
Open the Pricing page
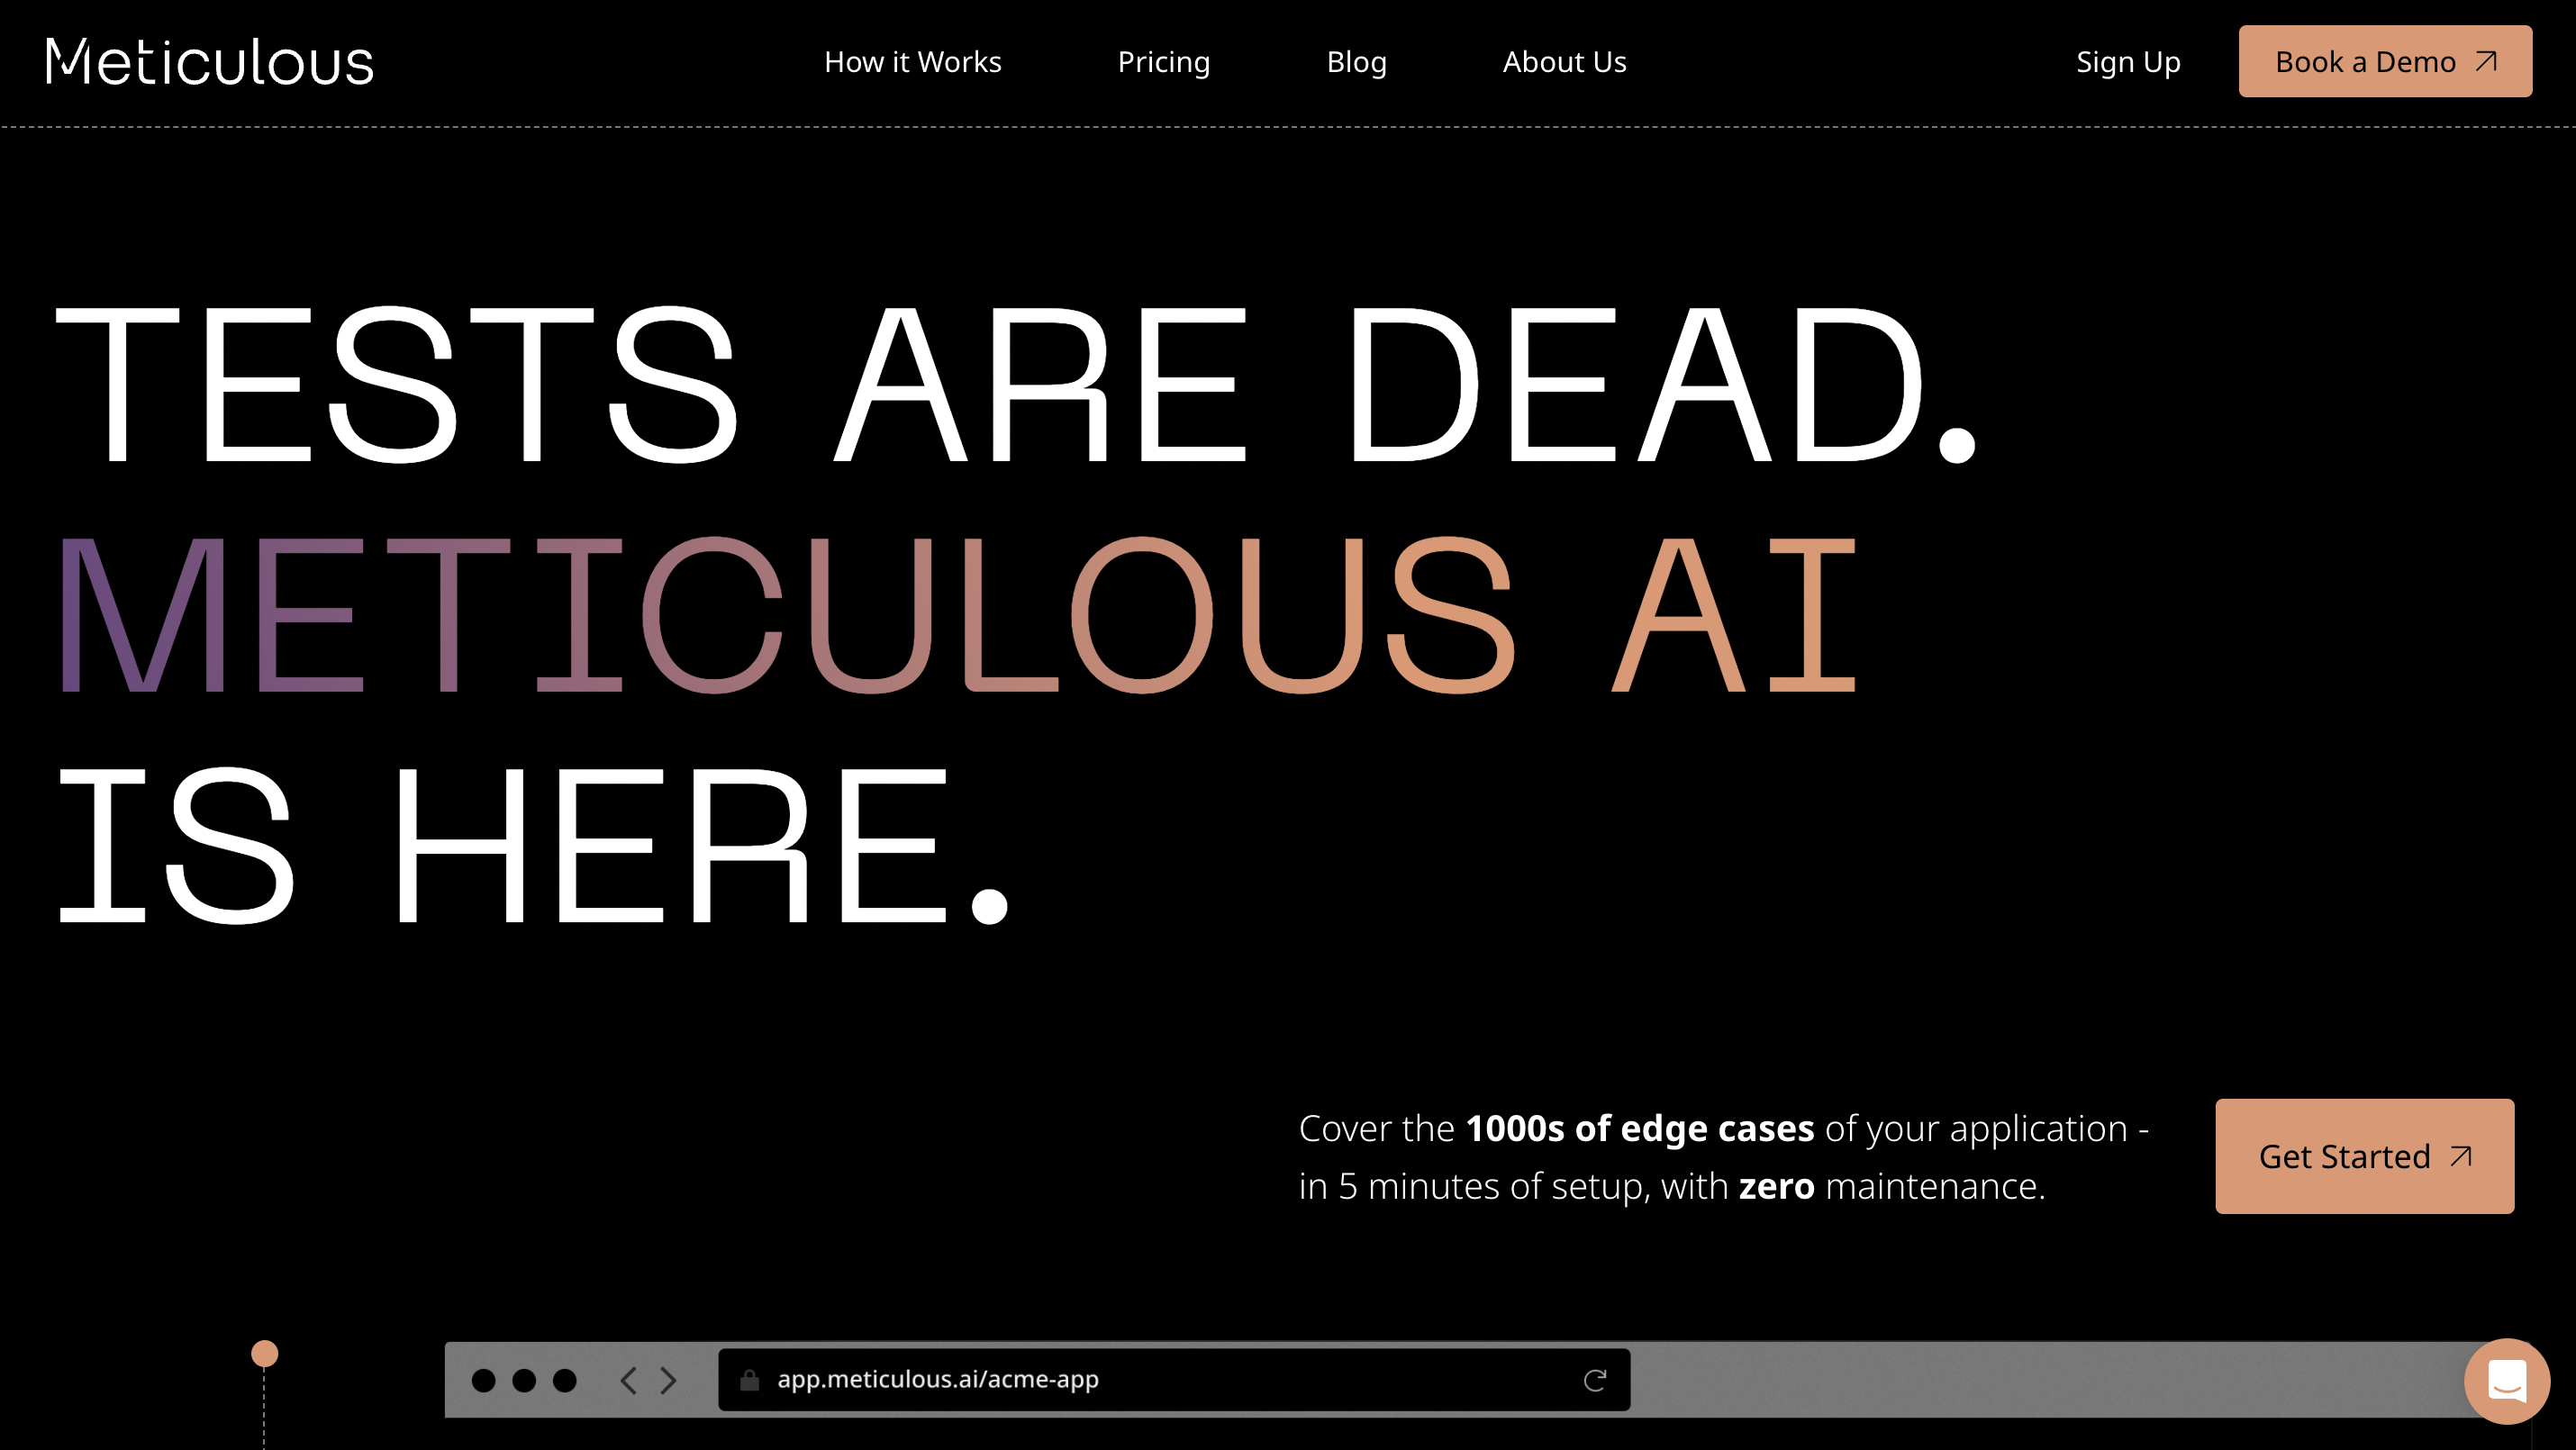point(1164,61)
